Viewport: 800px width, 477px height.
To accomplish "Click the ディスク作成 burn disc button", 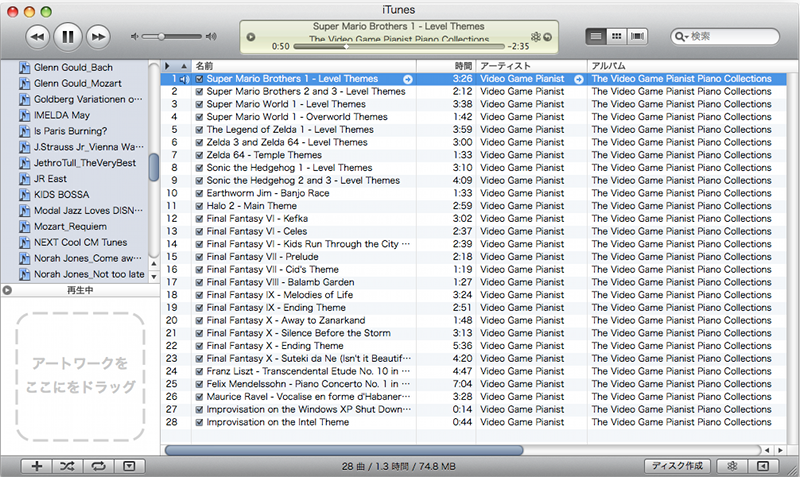I will click(x=677, y=466).
